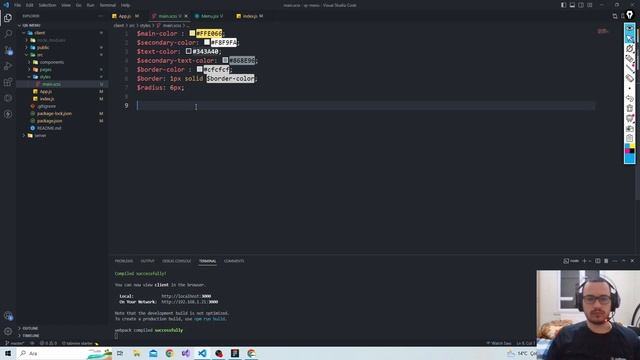Open the Accounts icon at activity bar bottom

click(x=8, y=316)
